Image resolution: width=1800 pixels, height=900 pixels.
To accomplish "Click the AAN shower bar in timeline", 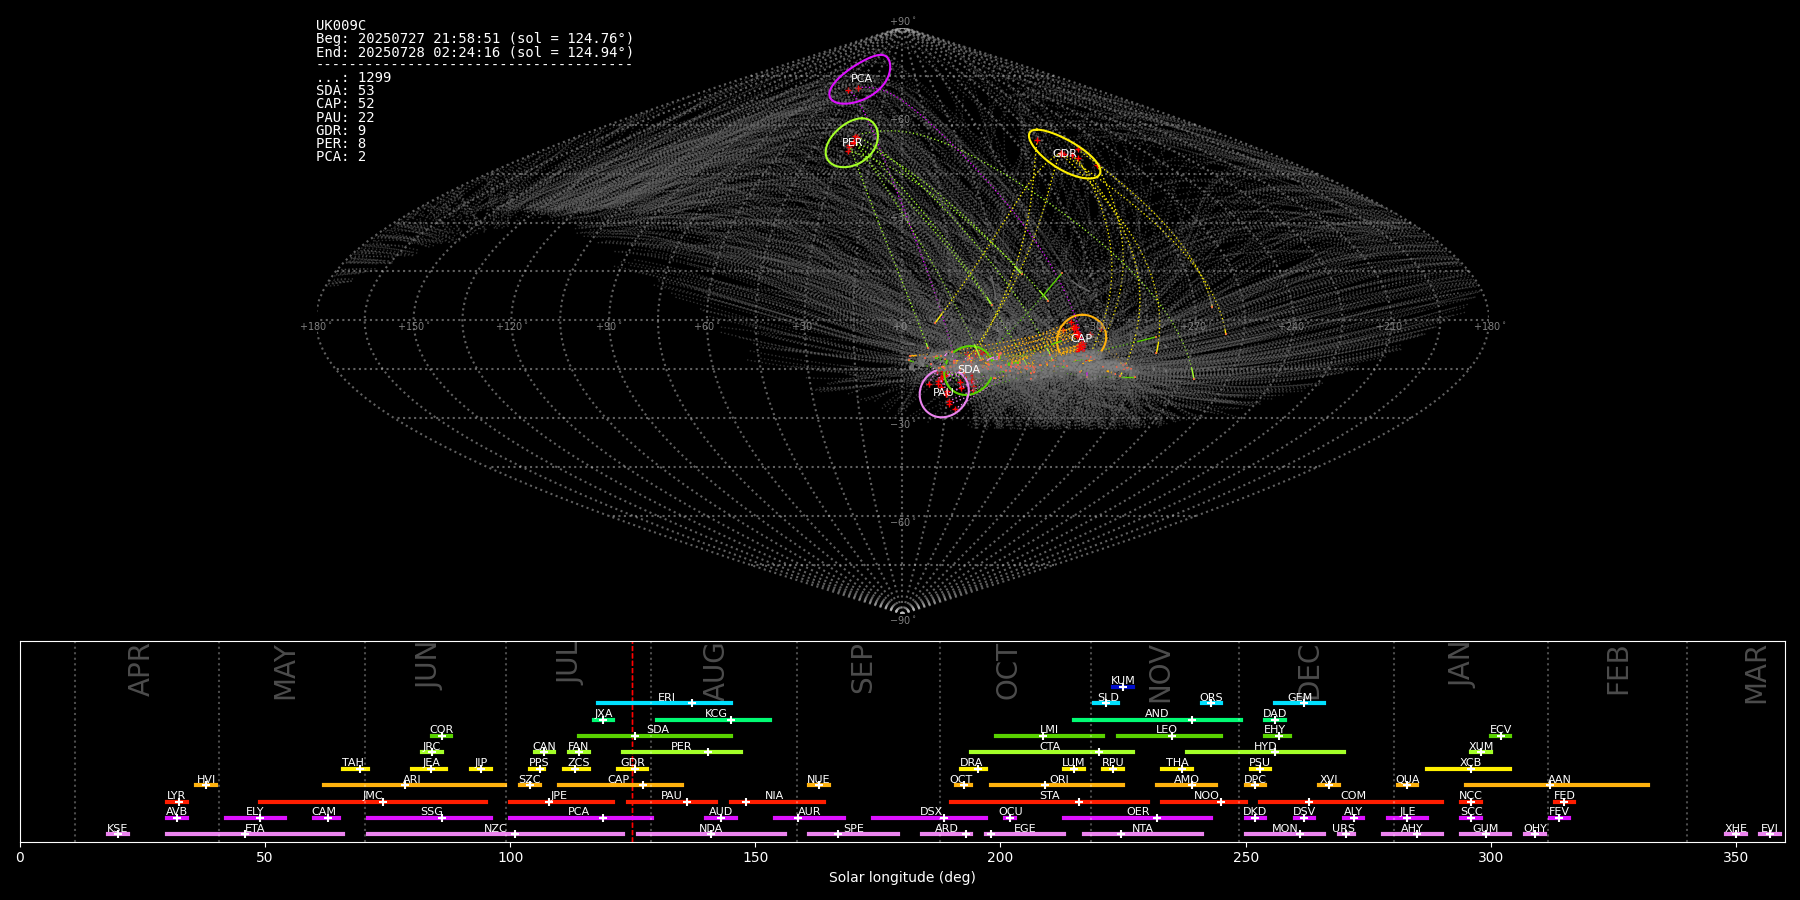I will [x=1557, y=785].
